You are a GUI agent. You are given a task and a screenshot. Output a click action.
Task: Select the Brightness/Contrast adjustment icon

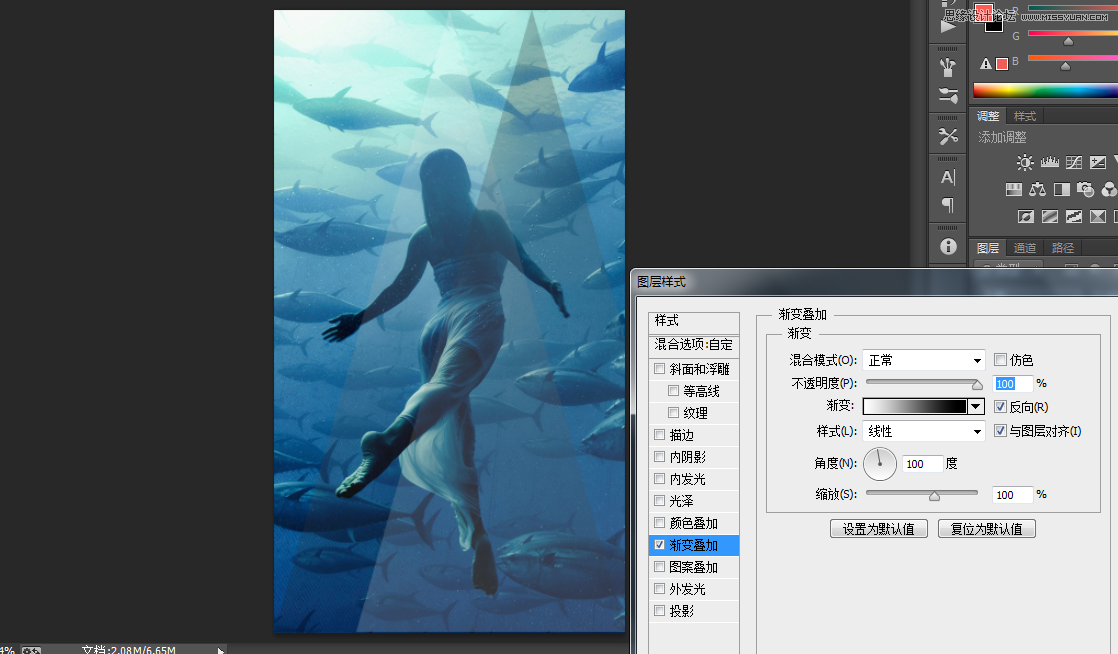[1024, 162]
